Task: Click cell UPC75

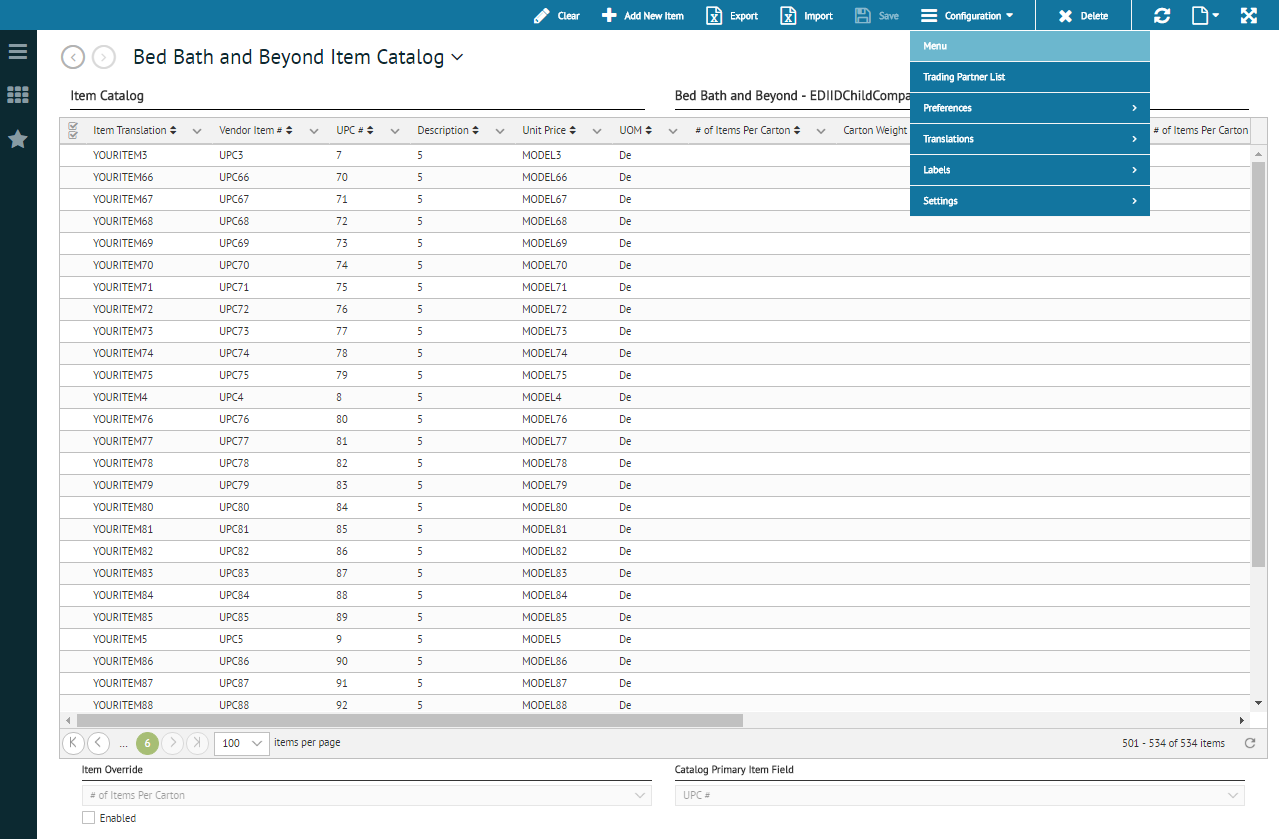Action: click(x=235, y=375)
